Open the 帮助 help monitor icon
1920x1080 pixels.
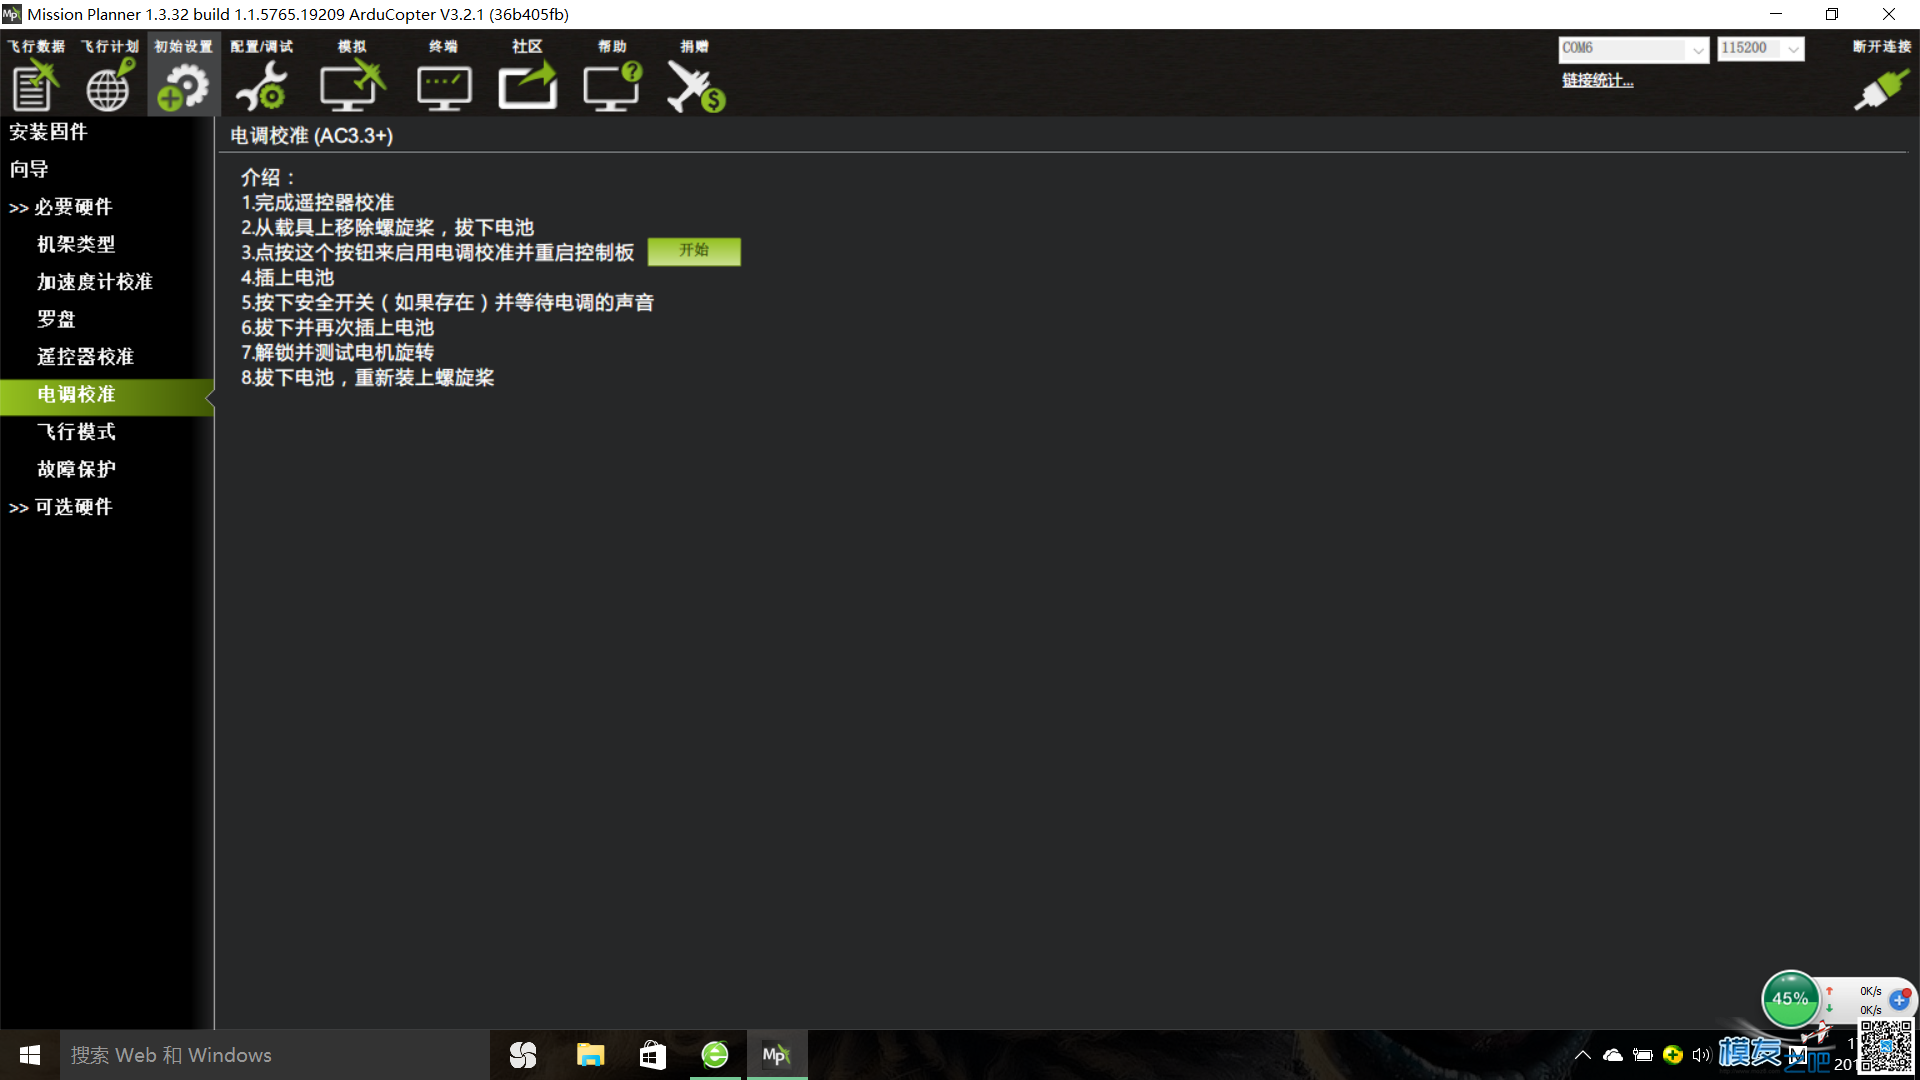(612, 86)
